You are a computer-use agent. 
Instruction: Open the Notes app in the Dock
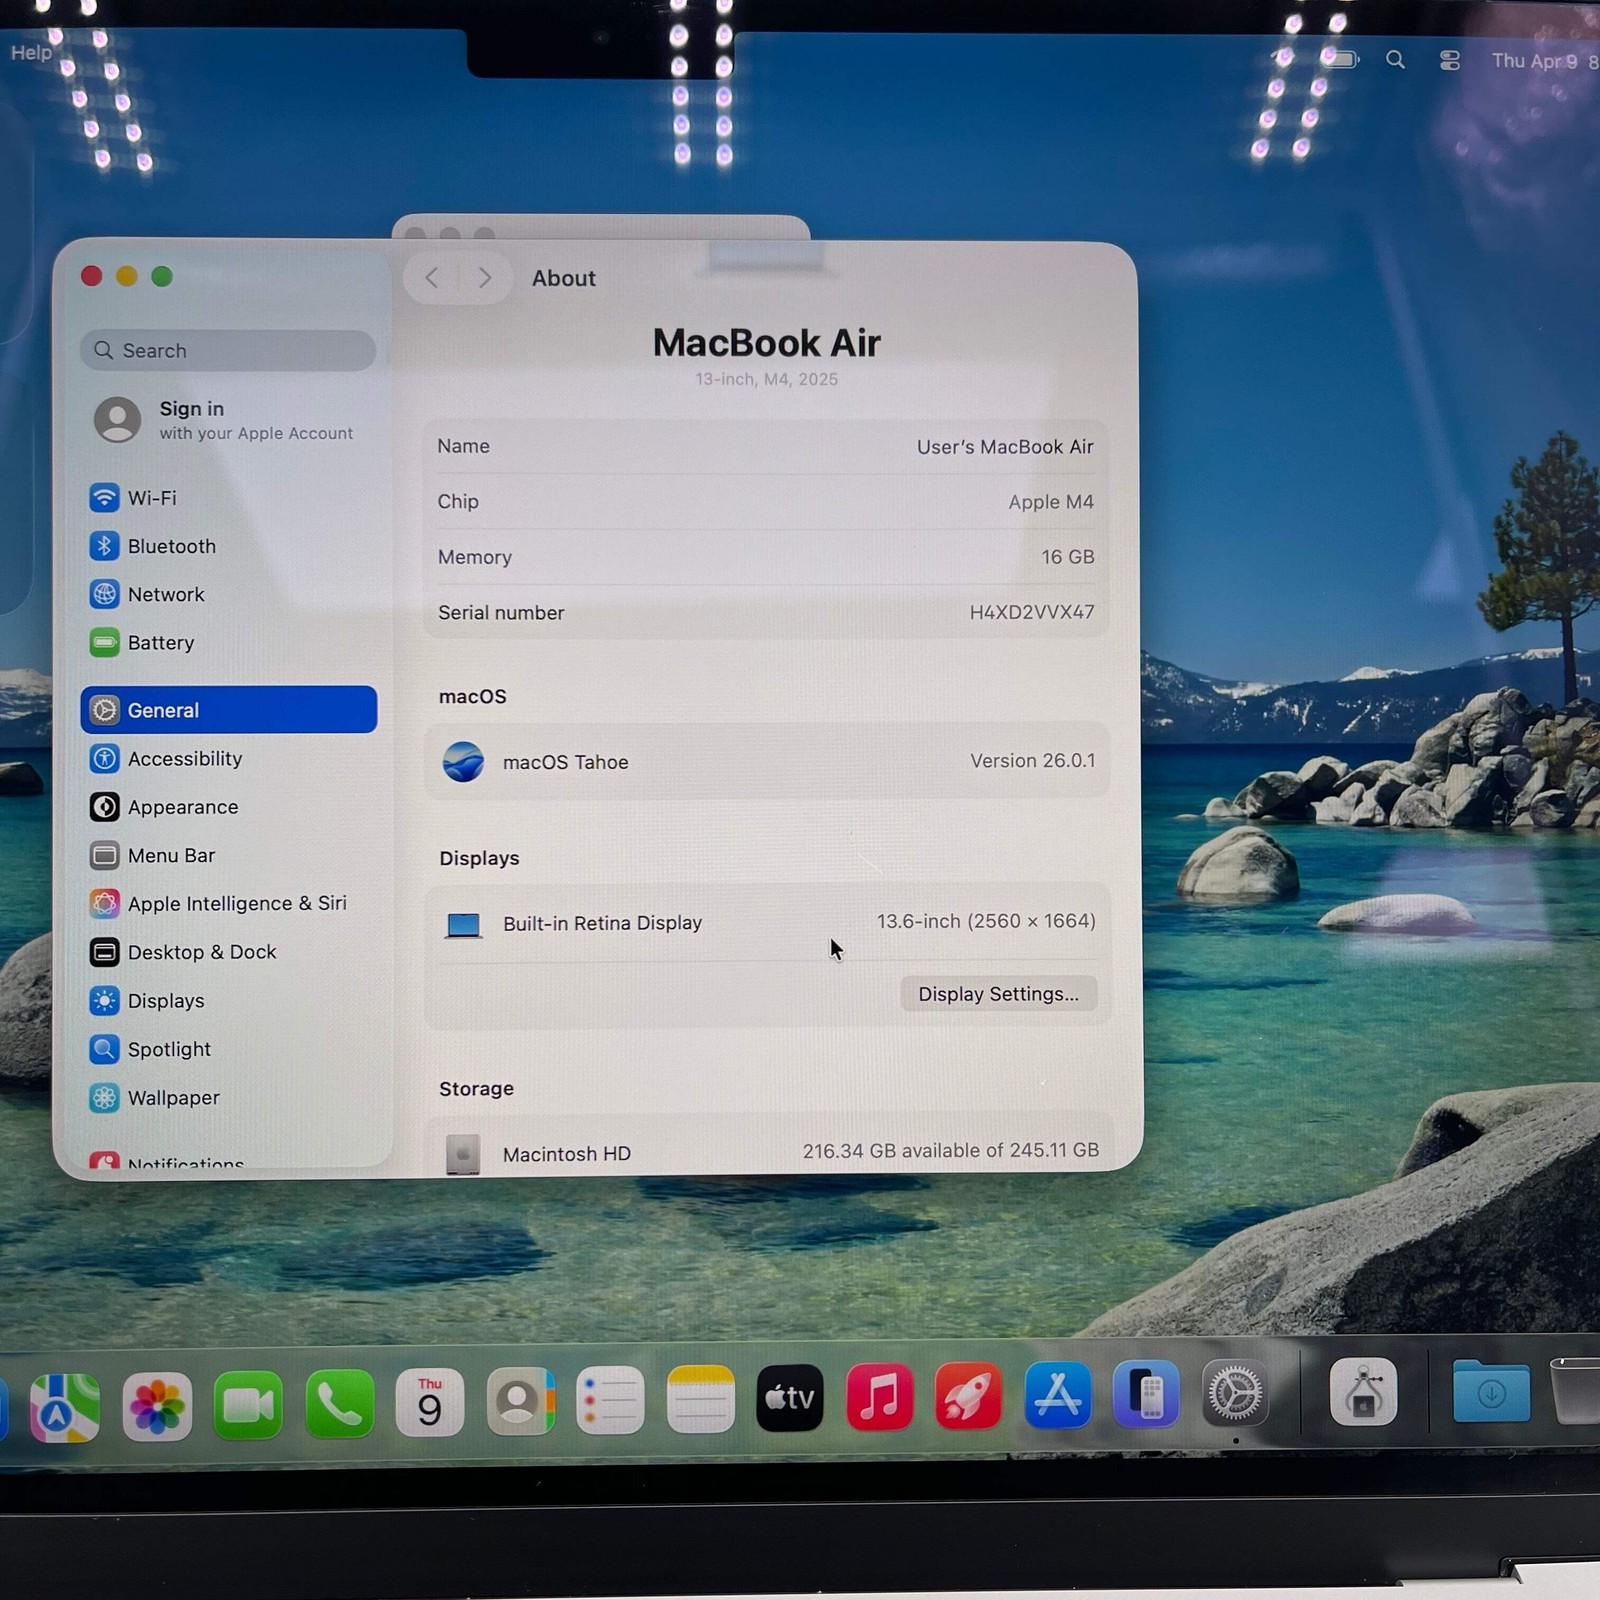[x=700, y=1399]
